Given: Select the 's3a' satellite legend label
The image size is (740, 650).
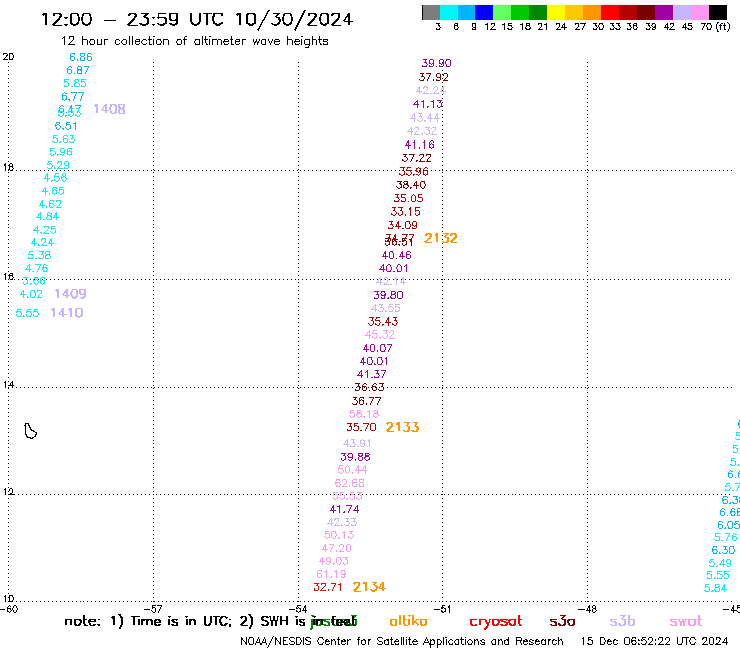Looking at the screenshot, I should [x=563, y=622].
